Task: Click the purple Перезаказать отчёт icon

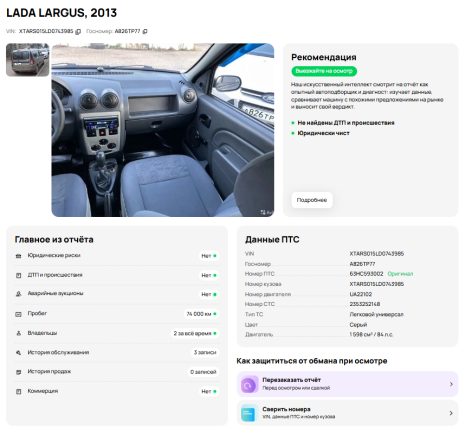Action: pyautogui.click(x=249, y=384)
